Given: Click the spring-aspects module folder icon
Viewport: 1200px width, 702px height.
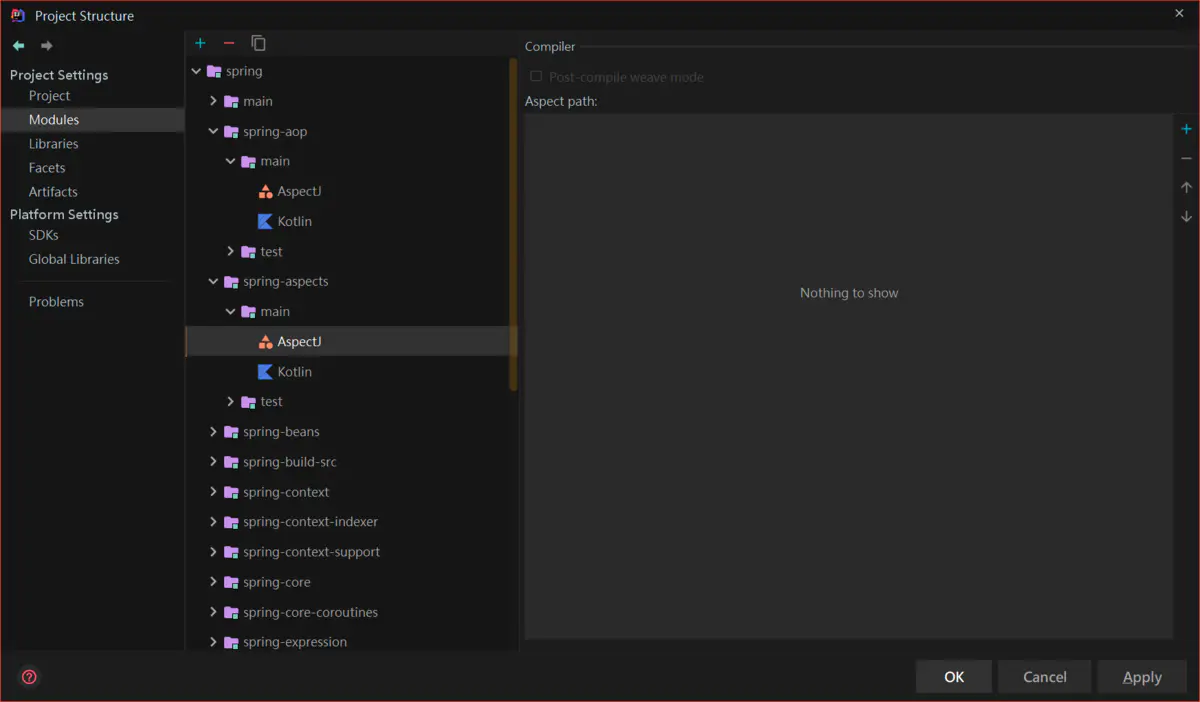Looking at the screenshot, I should [x=231, y=282].
